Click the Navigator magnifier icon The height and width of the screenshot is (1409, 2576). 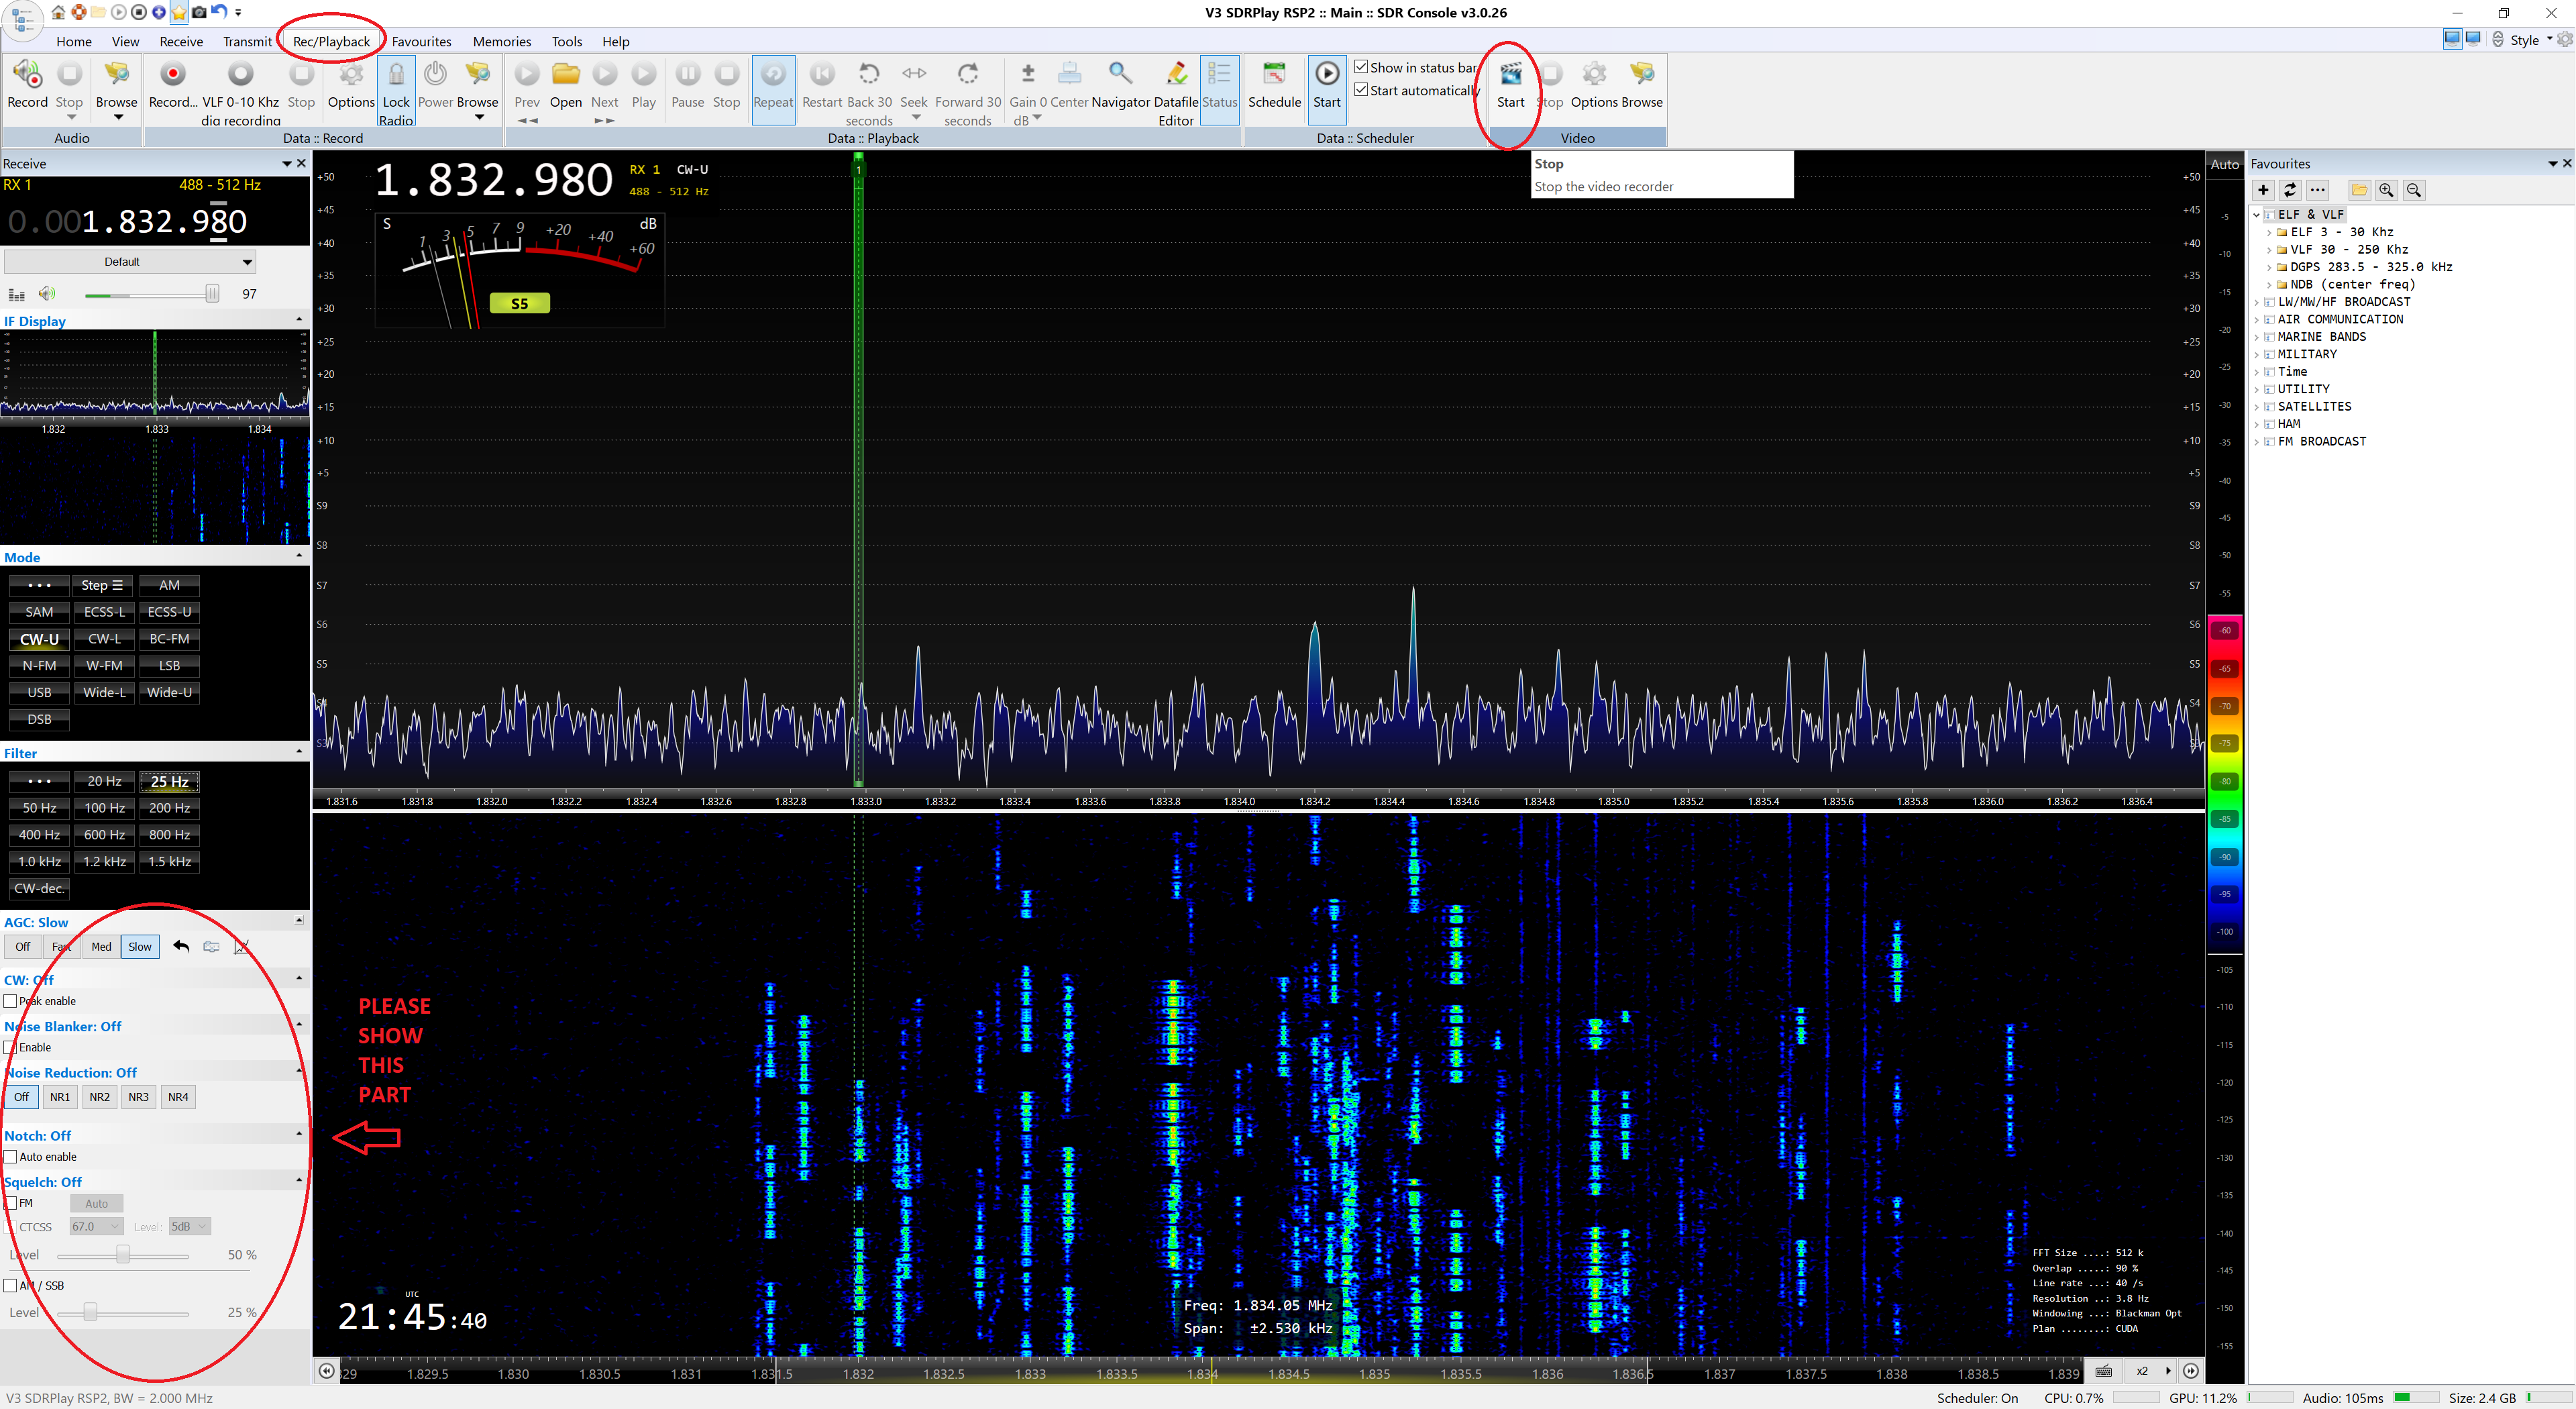1120,75
